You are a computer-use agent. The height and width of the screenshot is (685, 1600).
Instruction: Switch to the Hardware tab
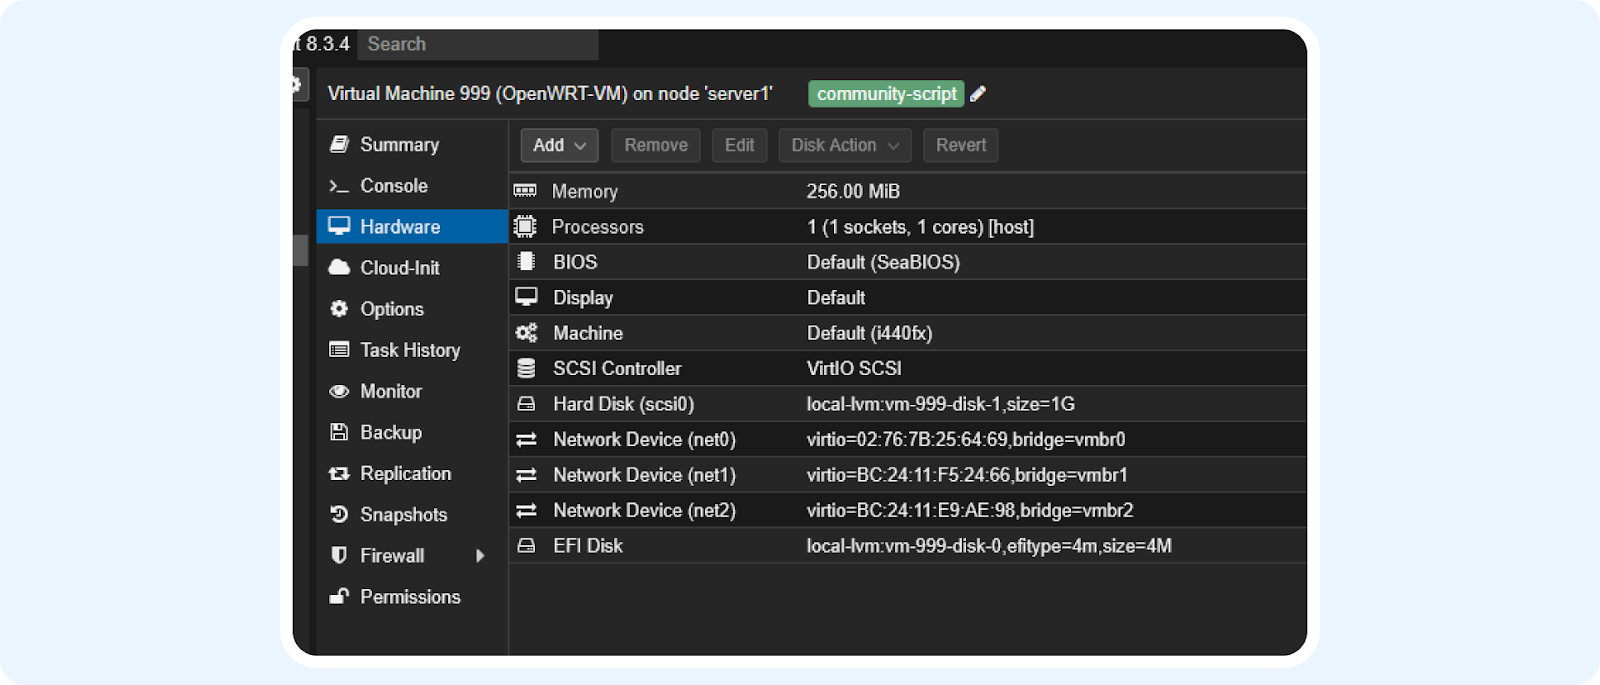pyautogui.click(x=400, y=227)
